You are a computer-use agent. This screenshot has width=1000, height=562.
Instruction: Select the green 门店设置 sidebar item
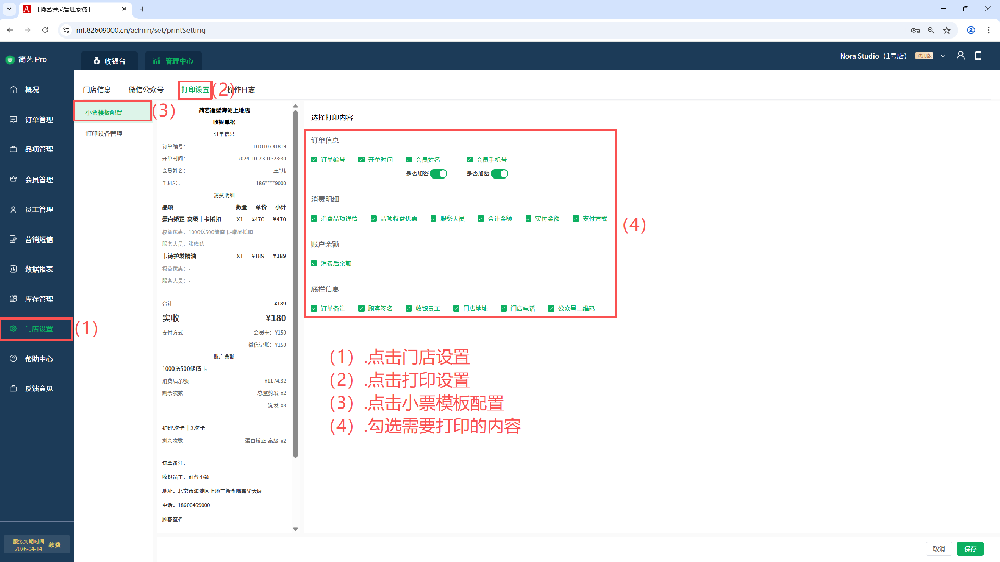(x=36, y=328)
